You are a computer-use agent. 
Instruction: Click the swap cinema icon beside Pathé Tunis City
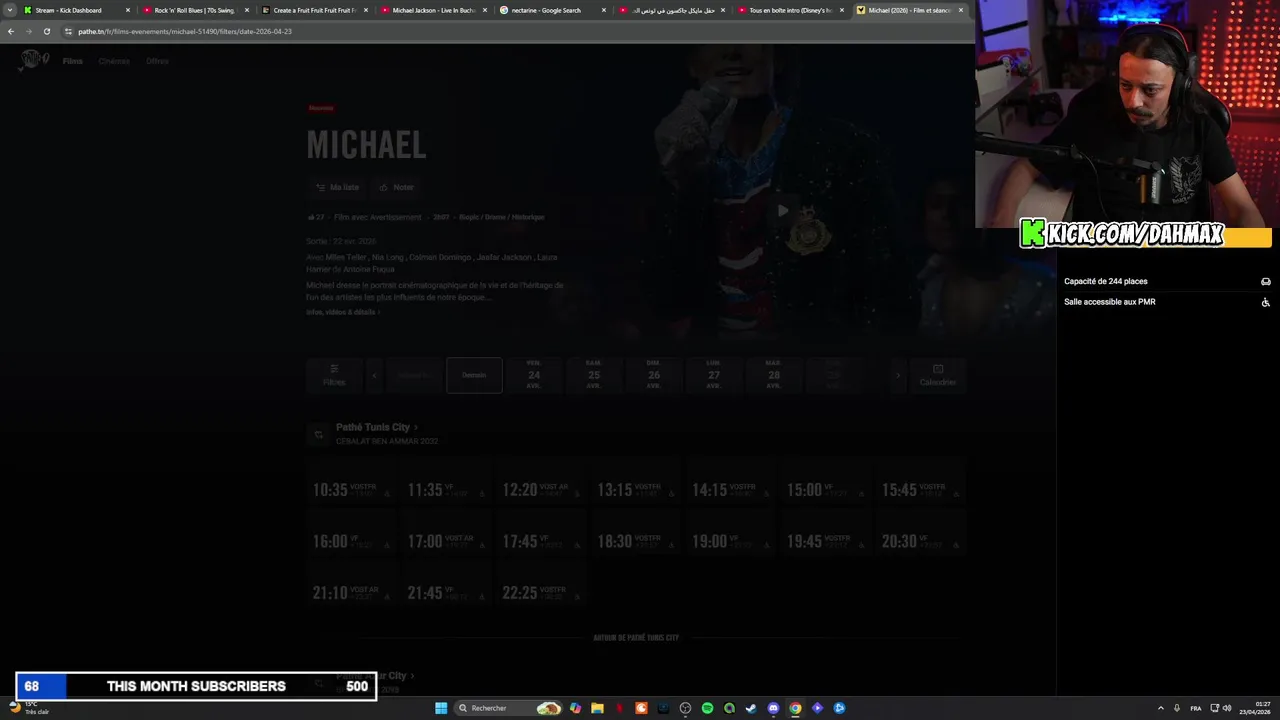(319, 434)
